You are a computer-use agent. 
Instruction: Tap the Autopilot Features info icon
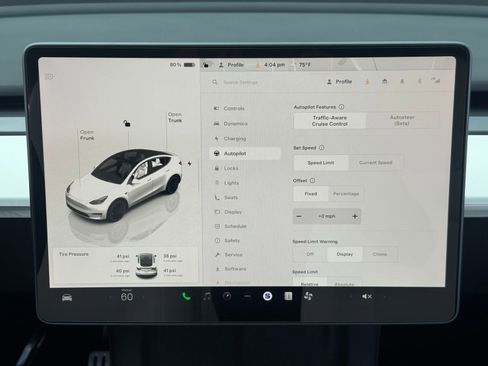tap(341, 107)
